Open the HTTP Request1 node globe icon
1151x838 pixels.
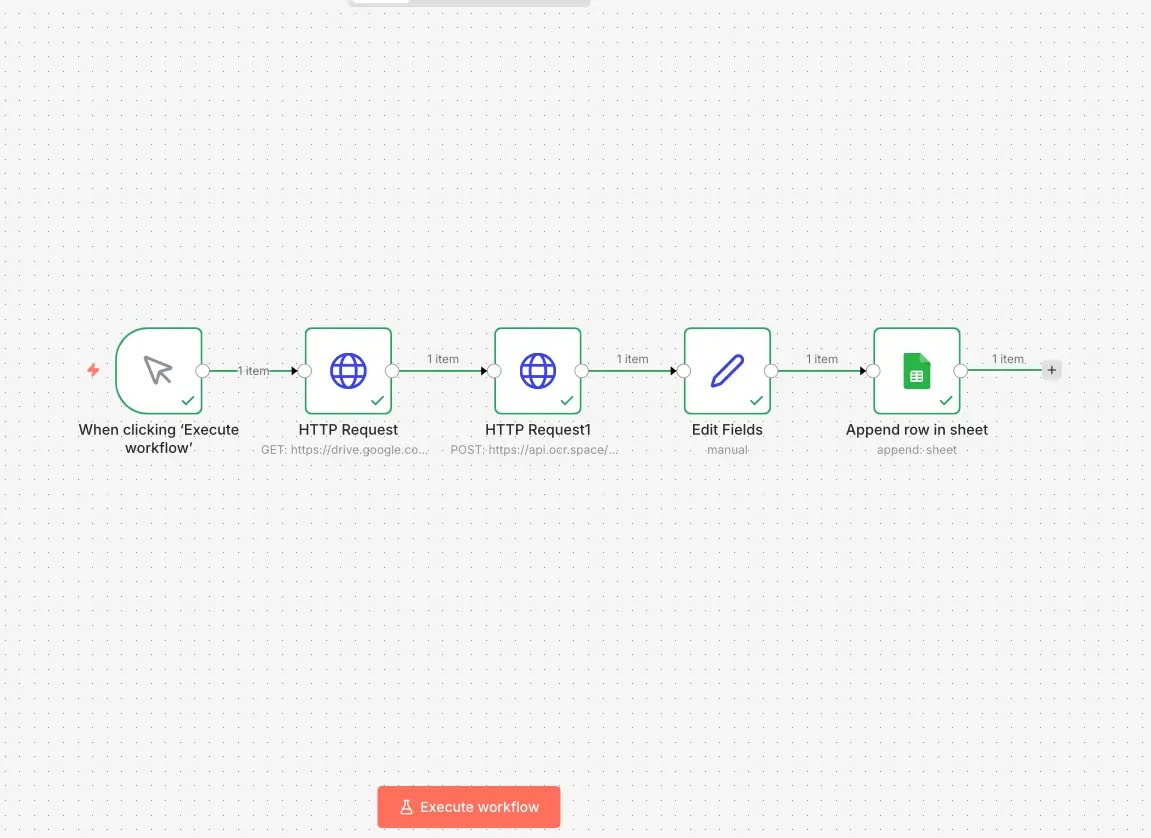coord(538,370)
